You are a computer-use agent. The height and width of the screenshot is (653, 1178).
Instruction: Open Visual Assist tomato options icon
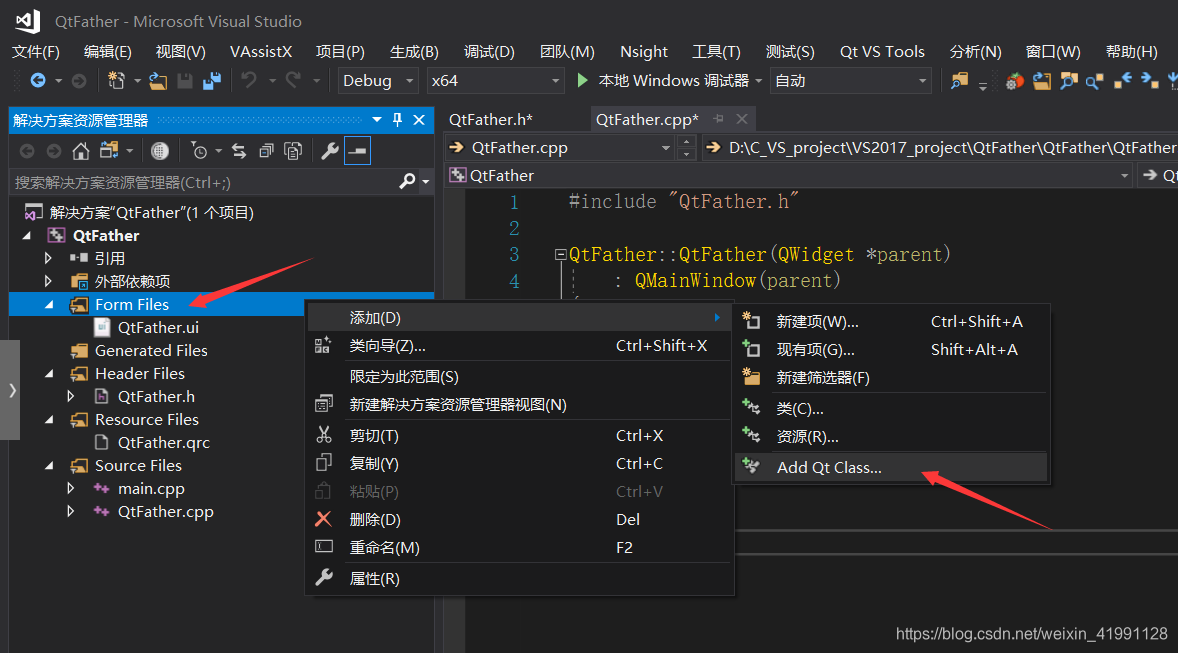(1014, 81)
